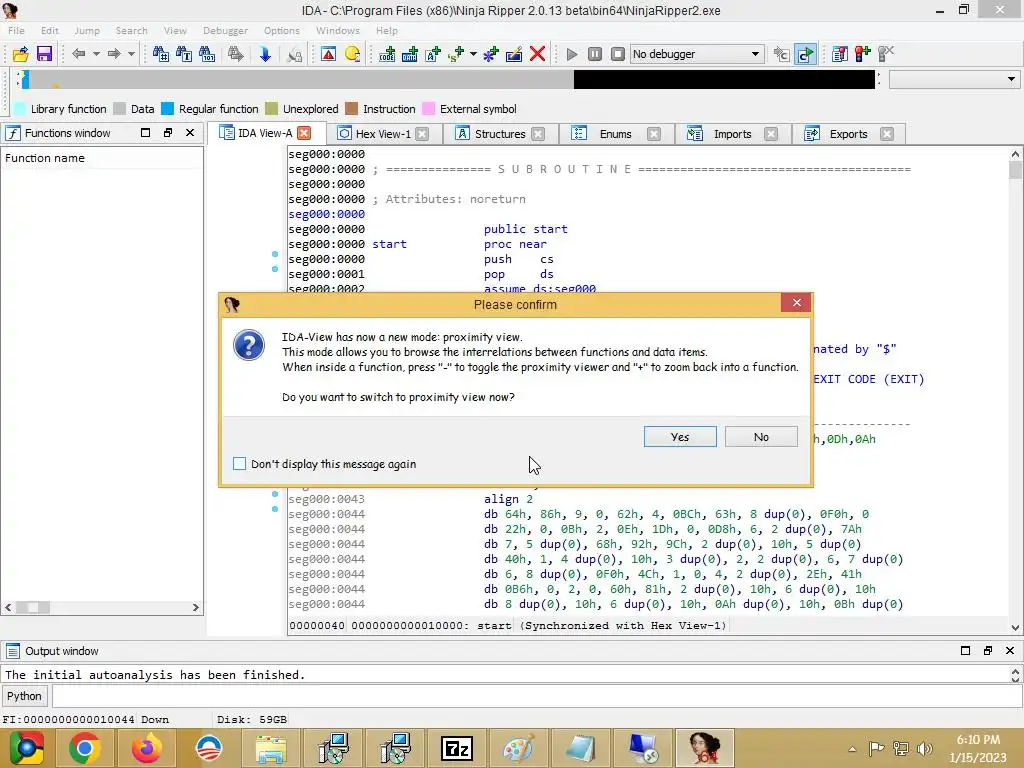This screenshot has width=1024, height=768.
Task: Click the red X delete toolbar icon
Action: pyautogui.click(x=537, y=54)
